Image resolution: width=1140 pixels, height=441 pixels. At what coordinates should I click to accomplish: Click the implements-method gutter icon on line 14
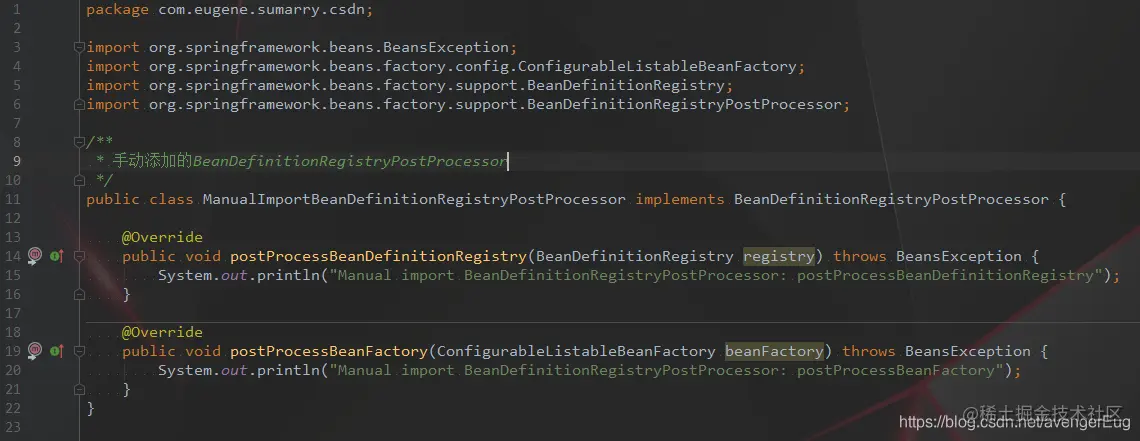(57, 256)
